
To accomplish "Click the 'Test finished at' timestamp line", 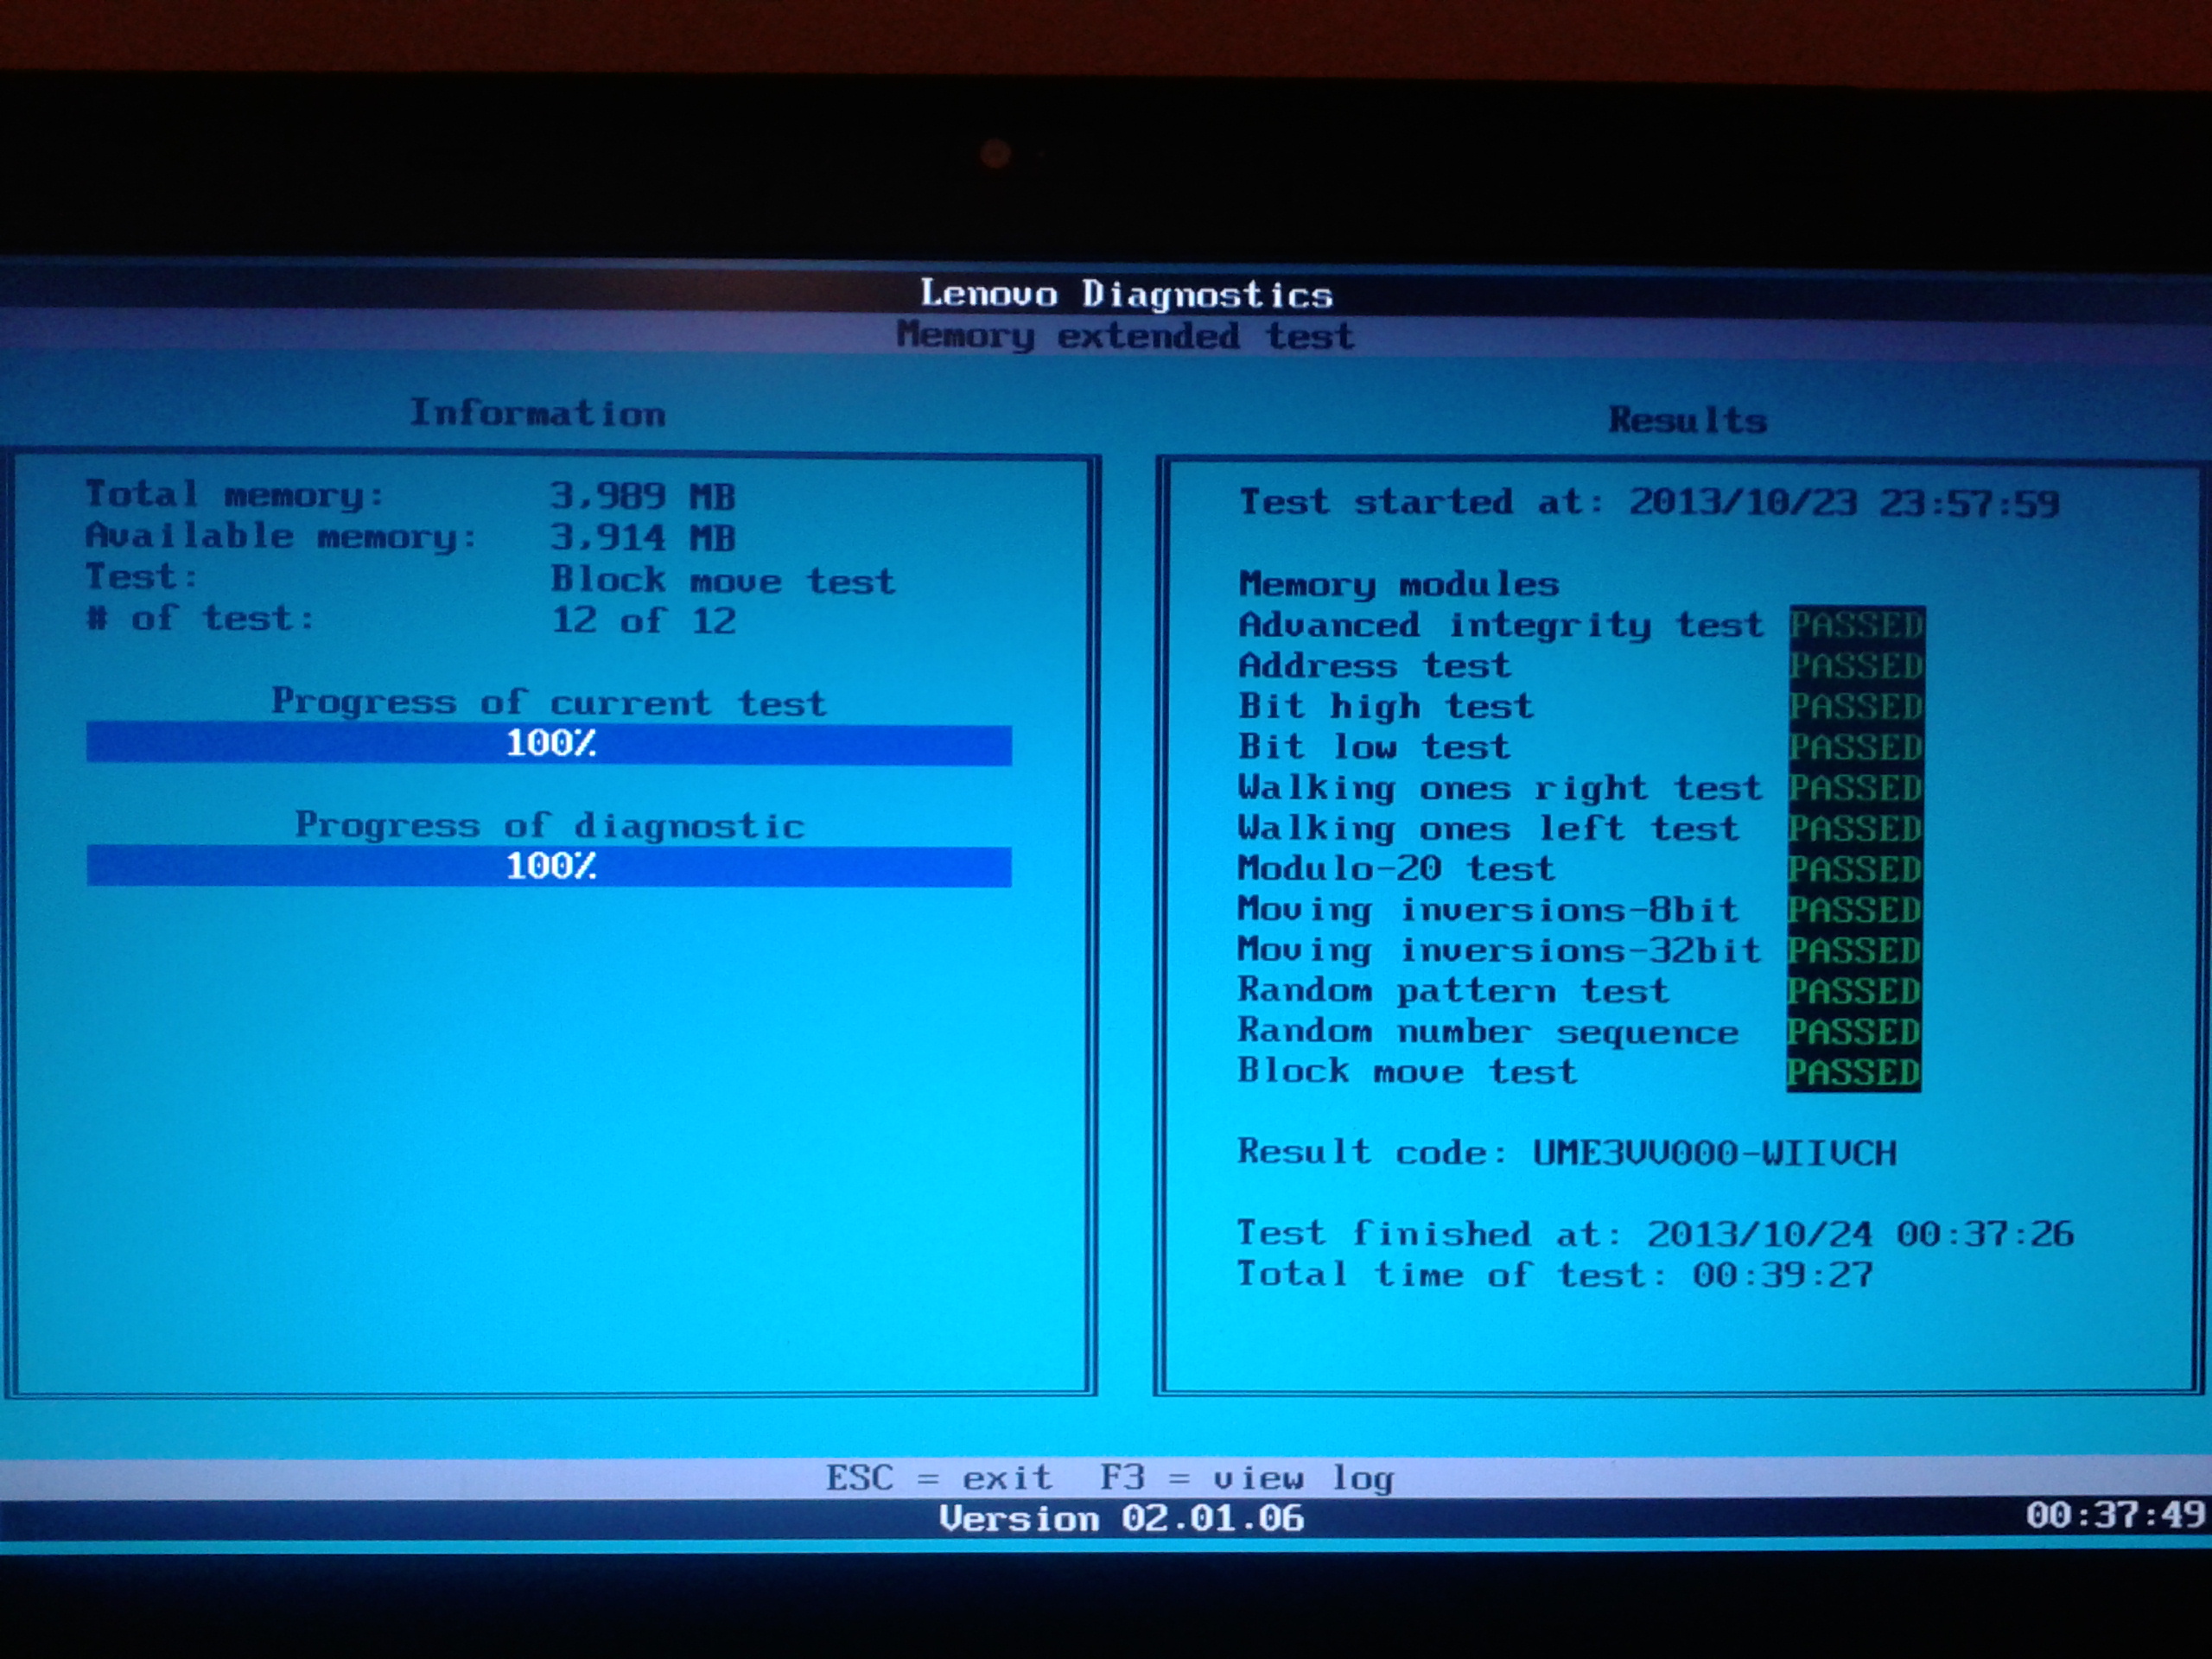I will coord(1656,1234).
